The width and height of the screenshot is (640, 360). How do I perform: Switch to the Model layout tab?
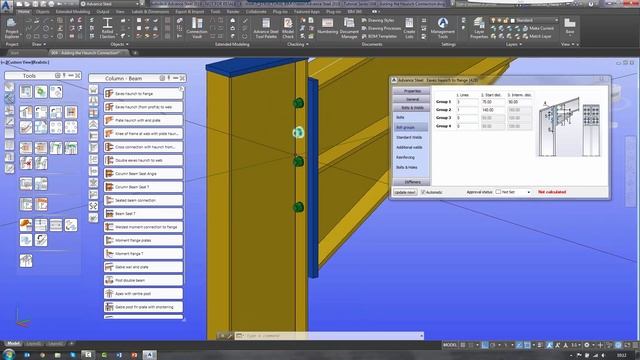tap(13, 344)
